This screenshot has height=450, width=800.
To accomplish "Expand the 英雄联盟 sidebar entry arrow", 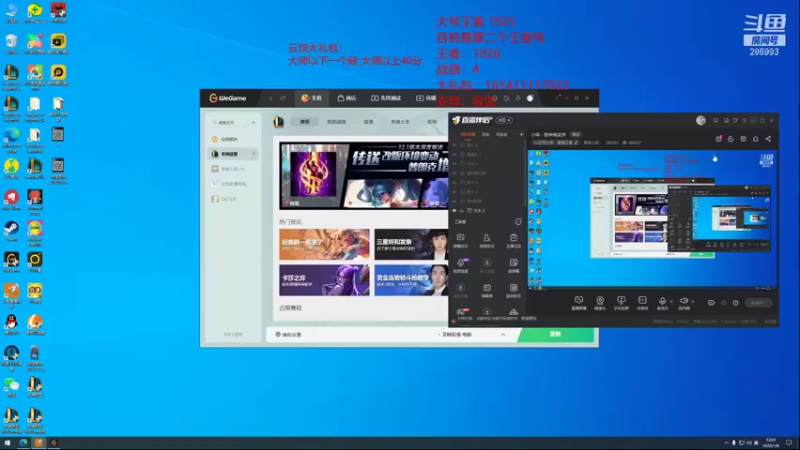I will pos(254,154).
